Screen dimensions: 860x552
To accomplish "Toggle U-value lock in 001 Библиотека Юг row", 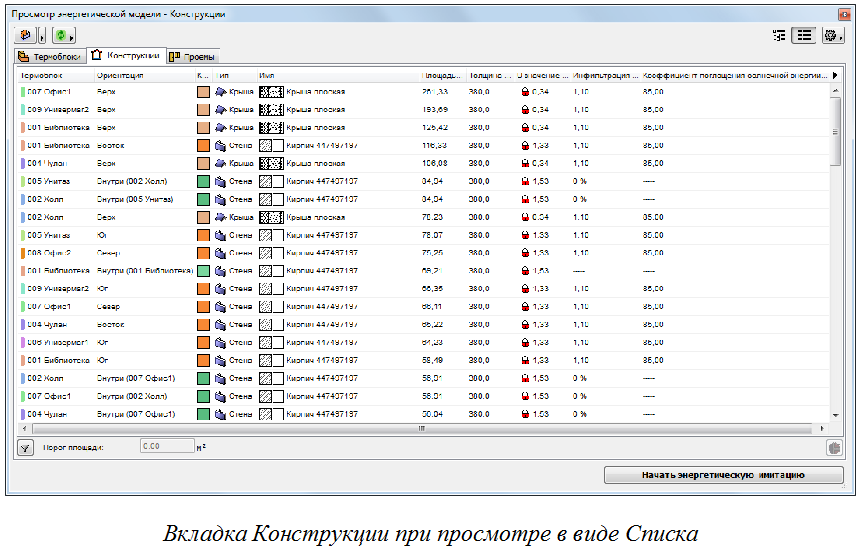I will tap(525, 361).
